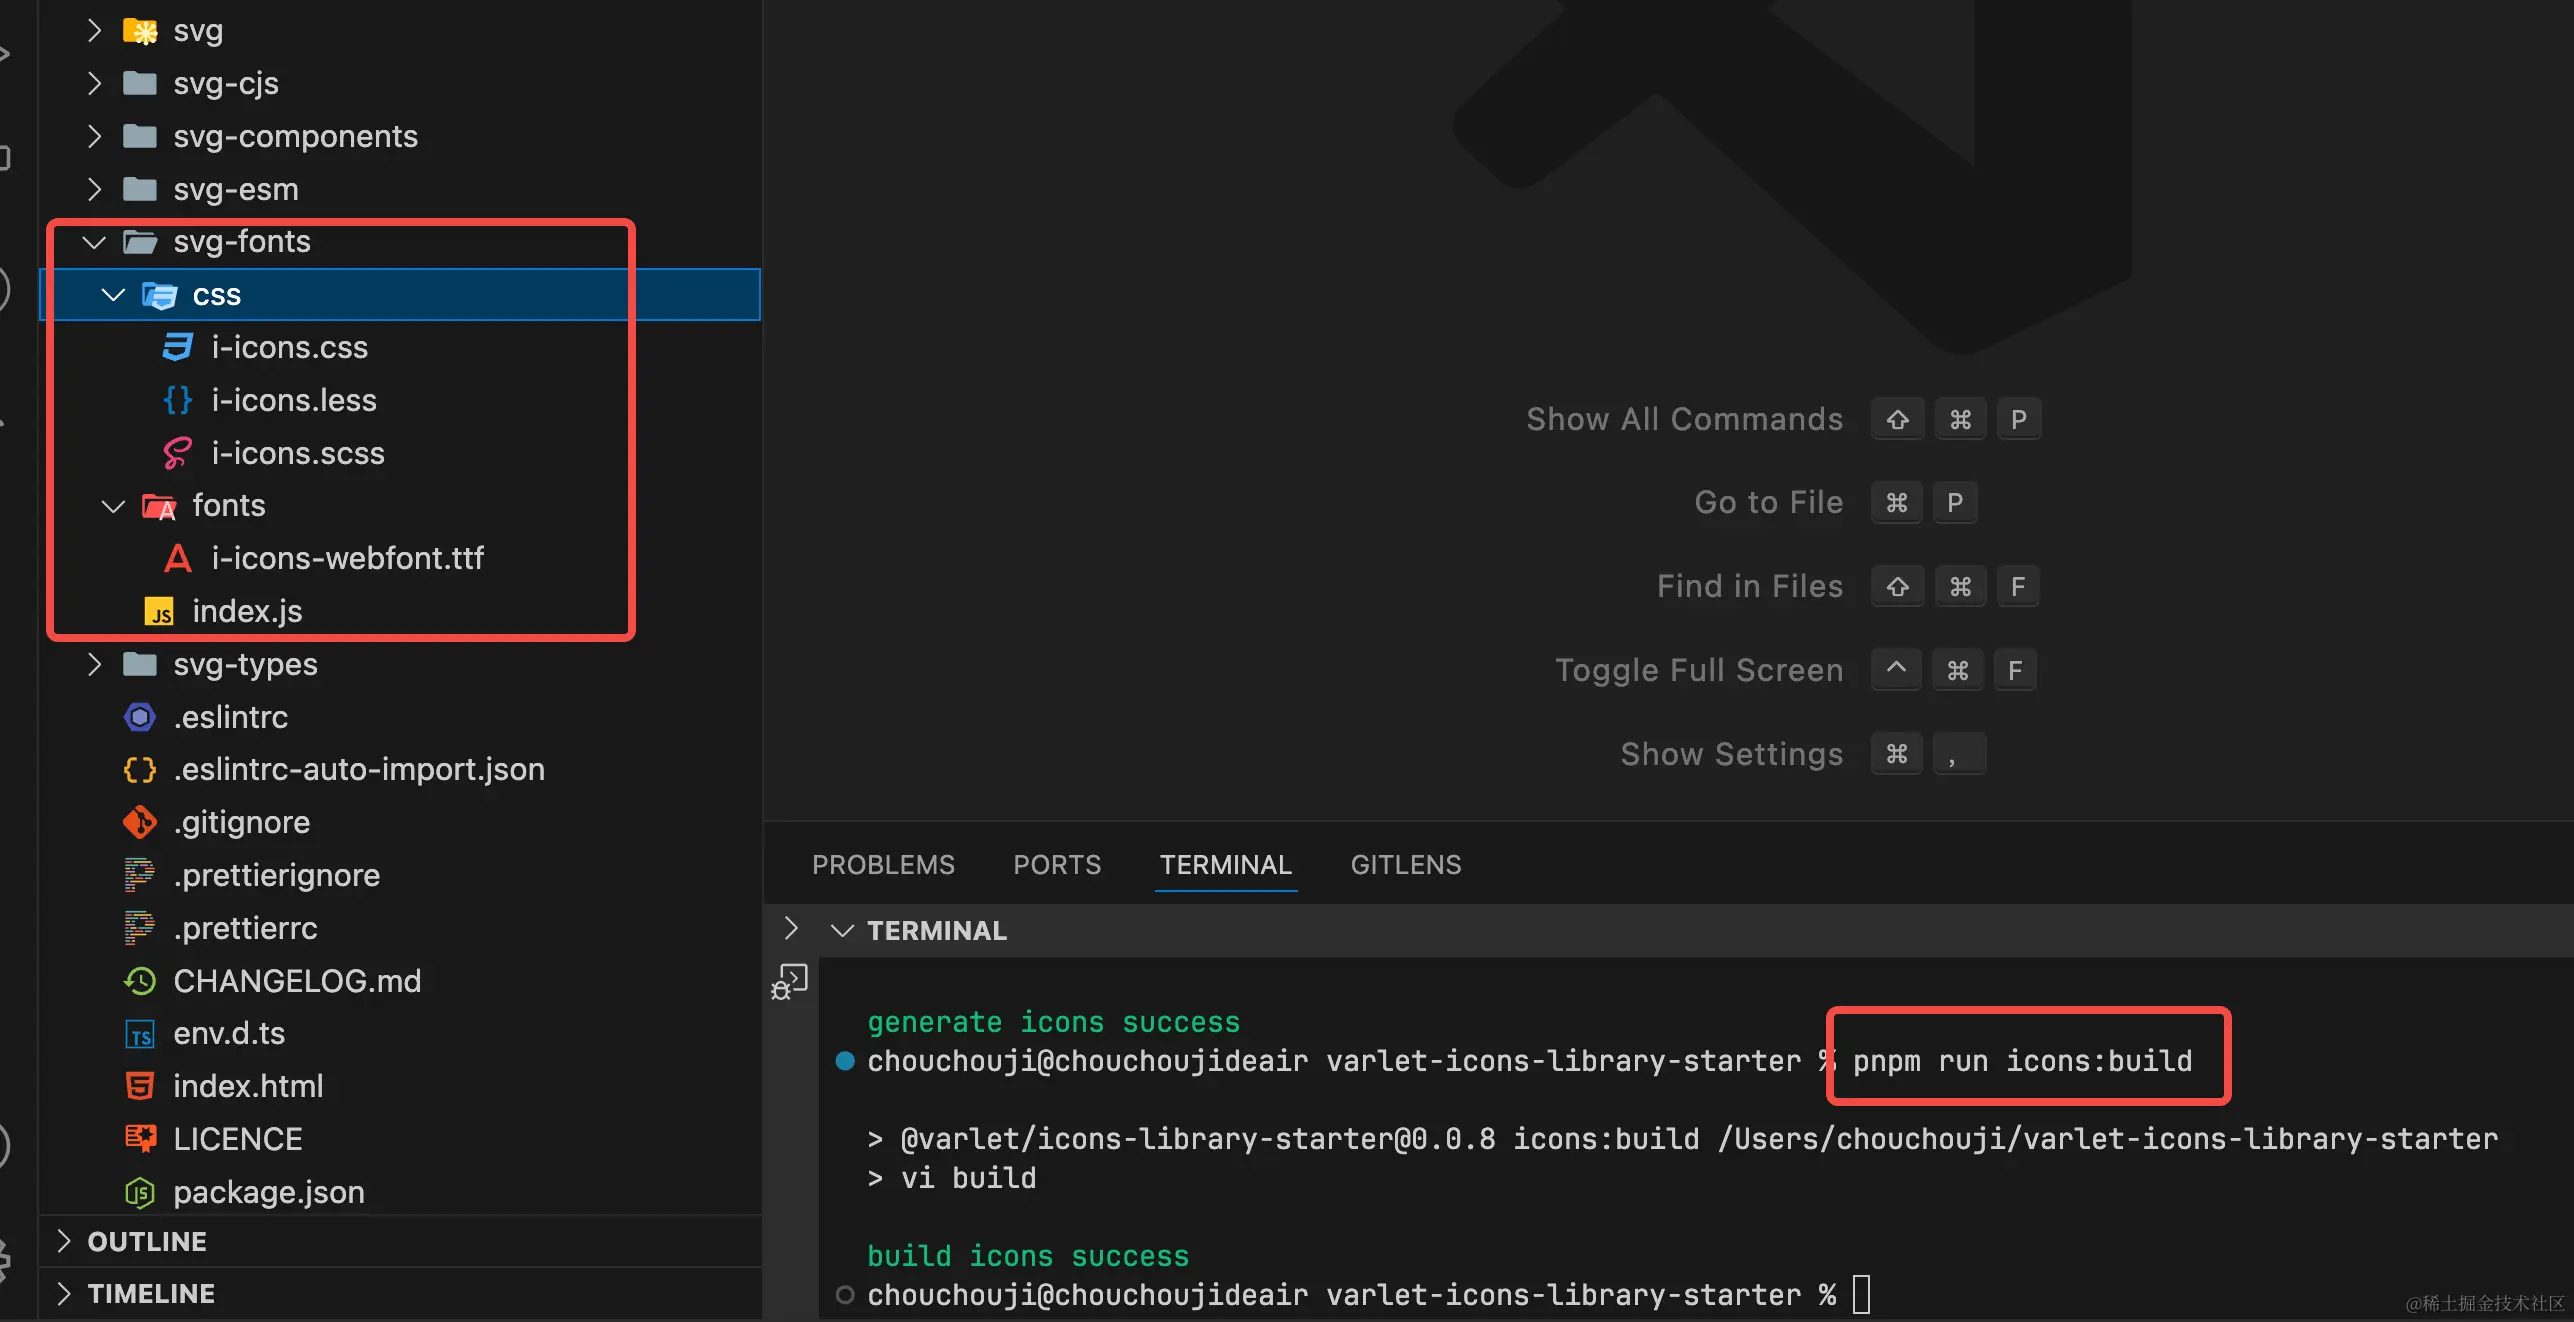Collapse the TERMINAL group chevron
Viewport: 2574px width, 1322px height.
pyautogui.click(x=842, y=930)
